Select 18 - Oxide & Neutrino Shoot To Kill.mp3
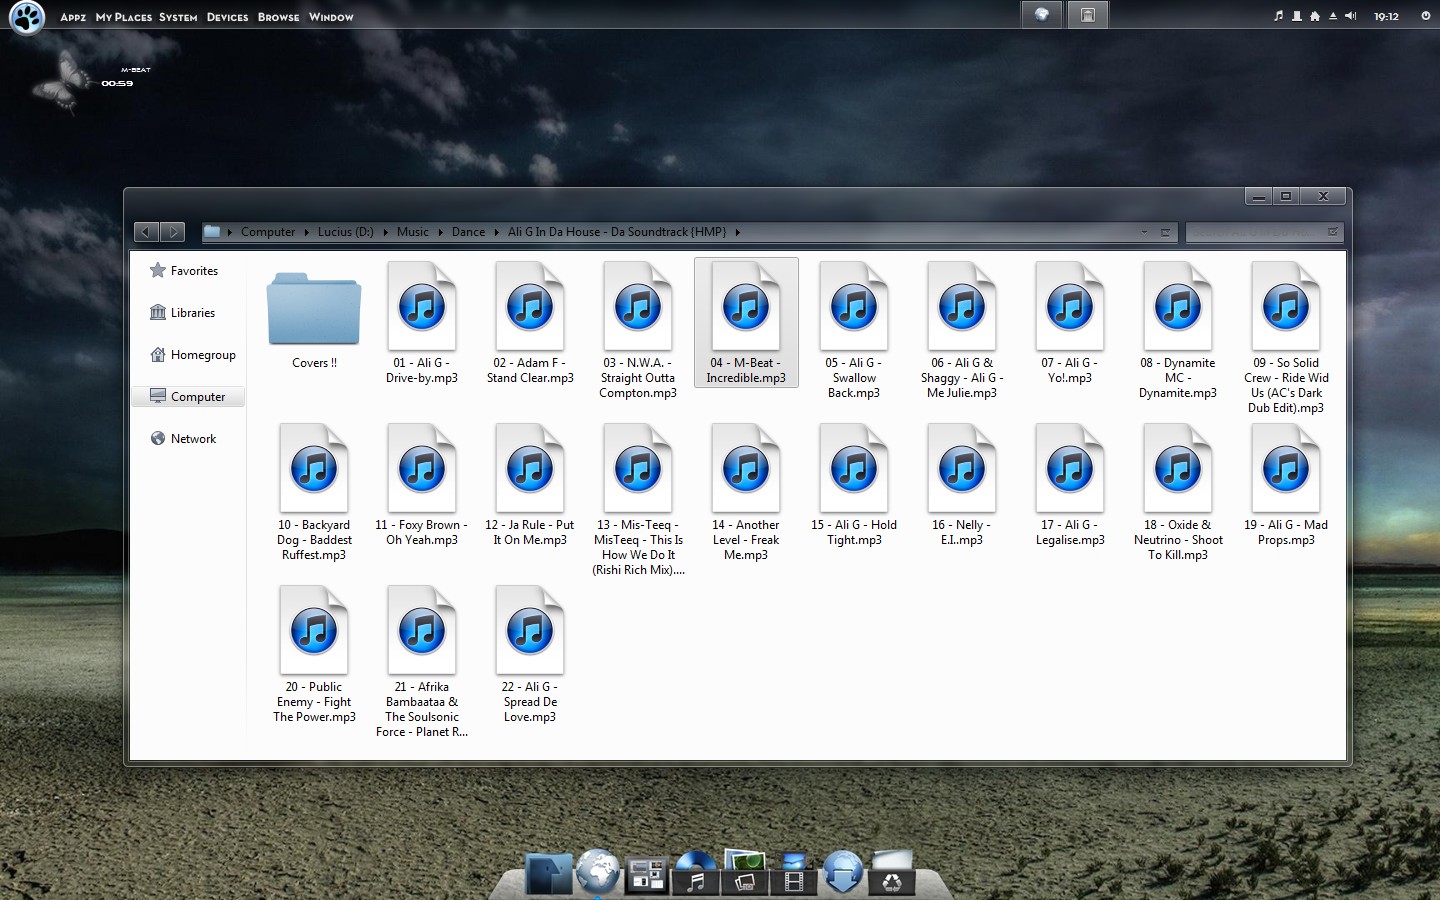This screenshot has height=900, width=1440. [1178, 493]
